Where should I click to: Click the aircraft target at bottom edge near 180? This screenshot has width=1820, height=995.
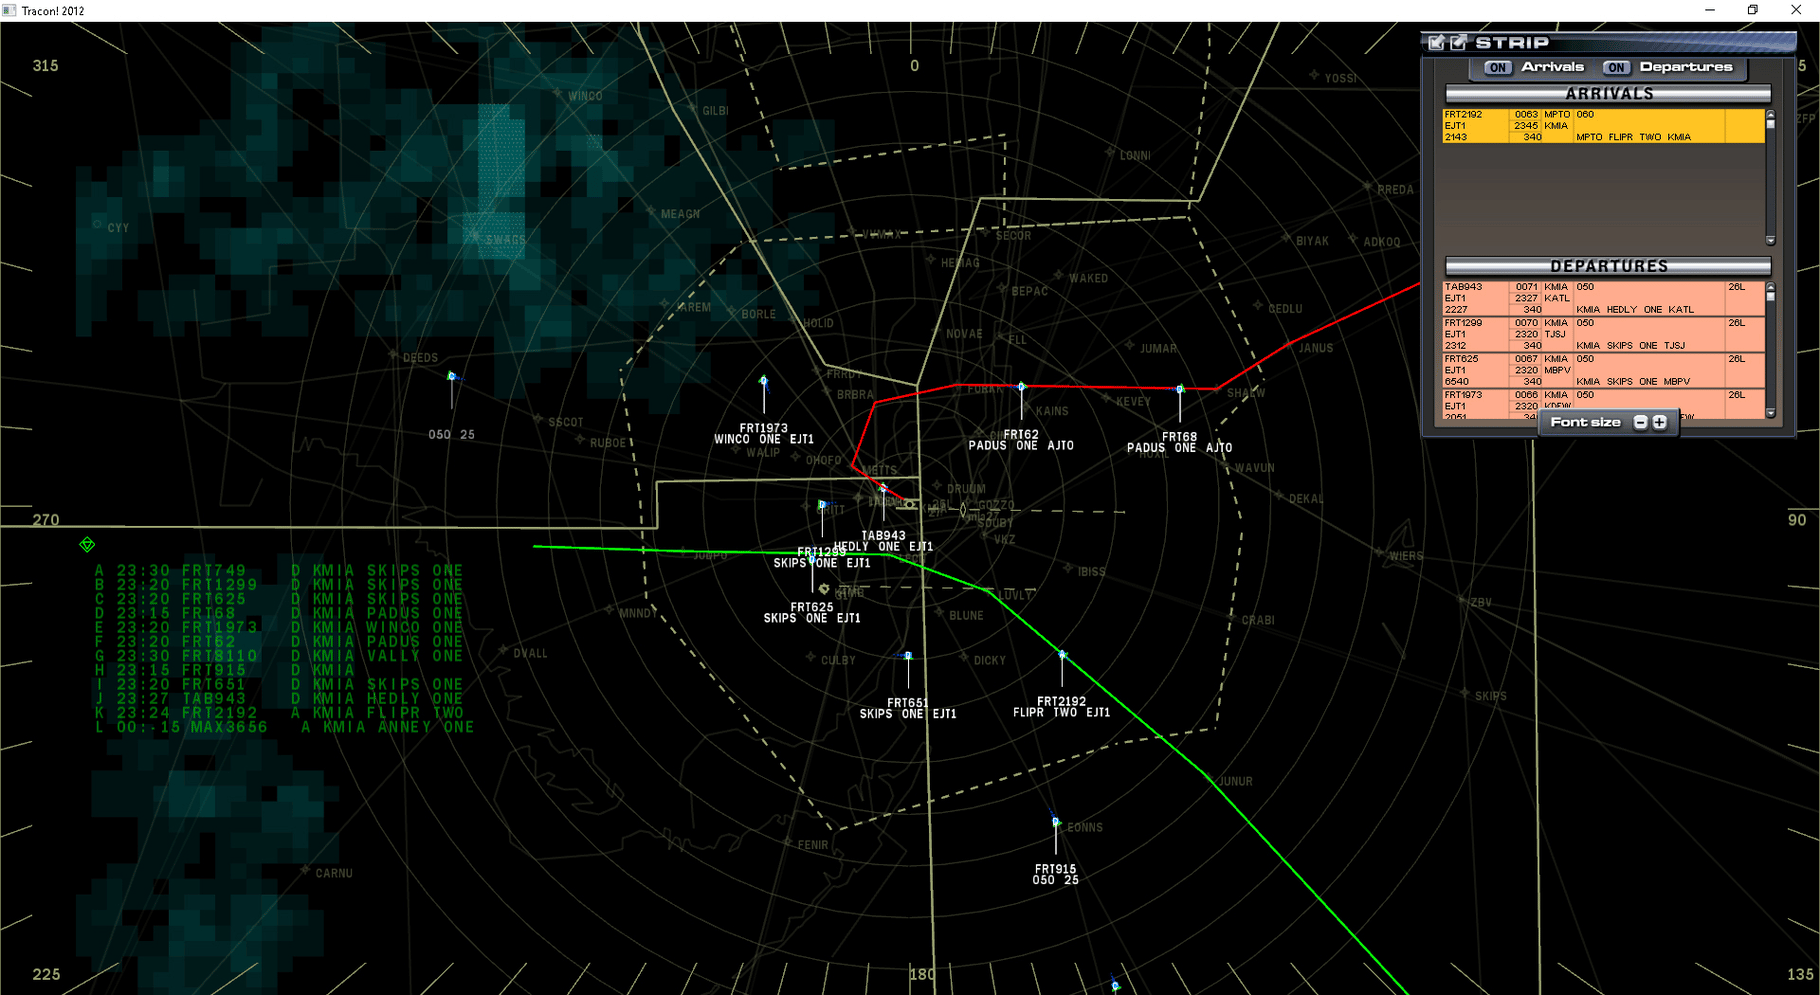[x=1116, y=986]
